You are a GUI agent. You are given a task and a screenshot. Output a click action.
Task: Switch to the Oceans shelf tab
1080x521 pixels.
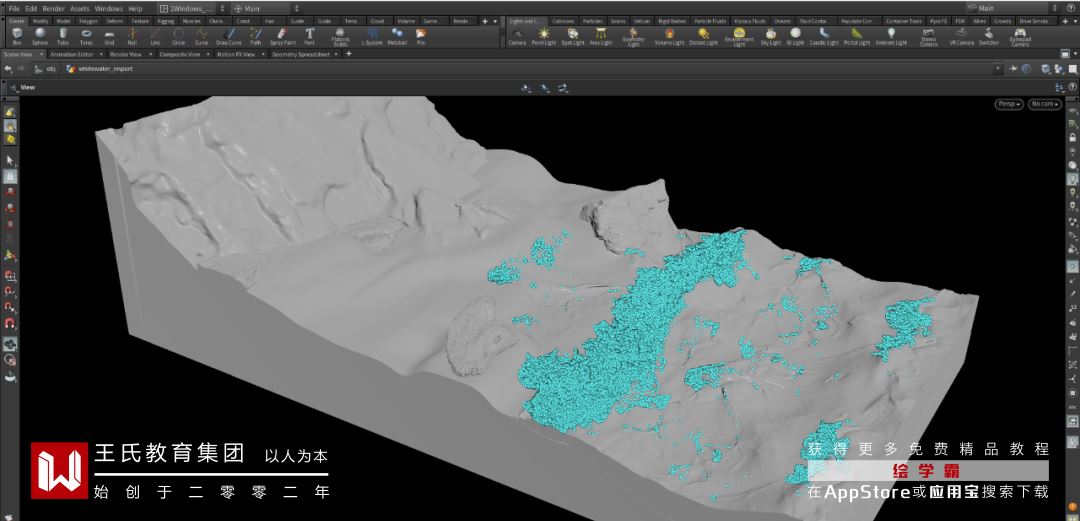[782, 21]
